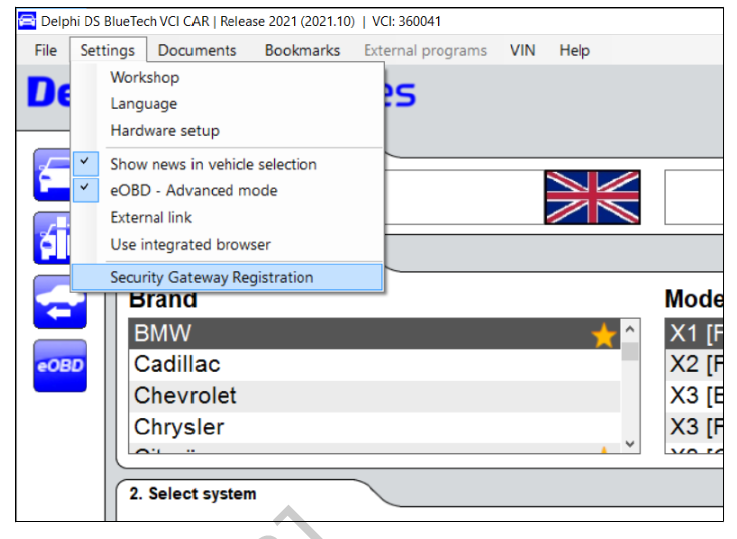This screenshot has height=539, width=737.
Task: Select Cadillac in the Brand list
Action: 375,365
